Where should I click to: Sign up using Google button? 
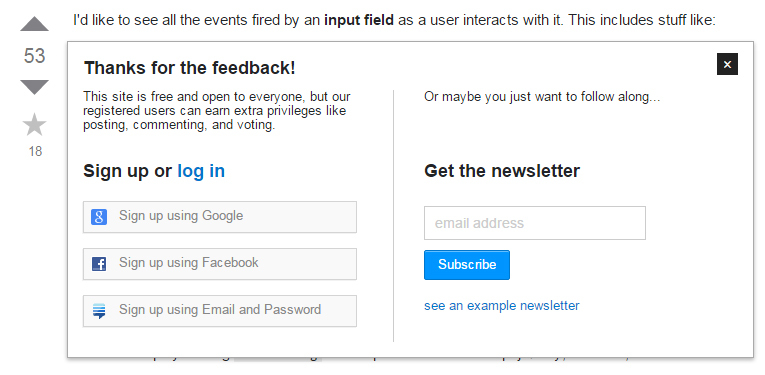(220, 217)
